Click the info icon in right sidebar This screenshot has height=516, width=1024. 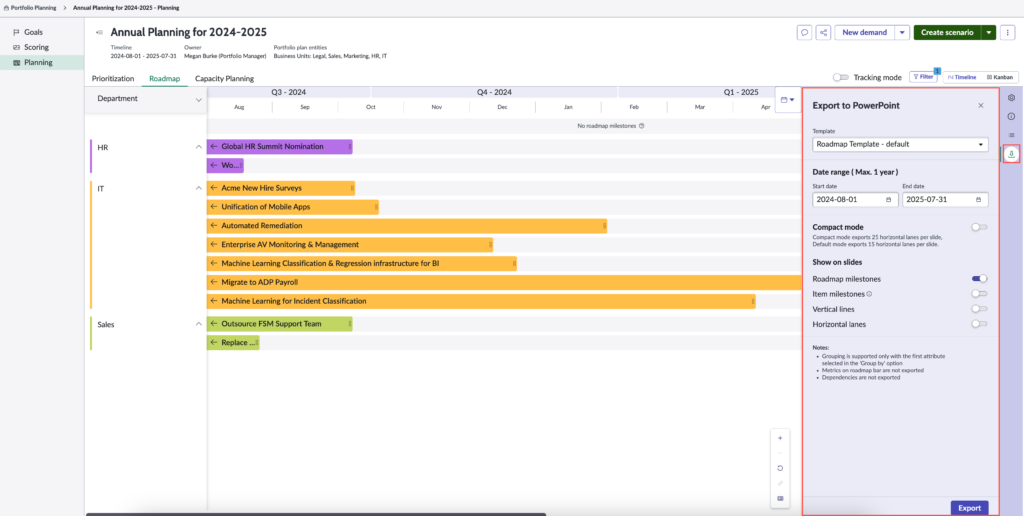pyautogui.click(x=1011, y=116)
